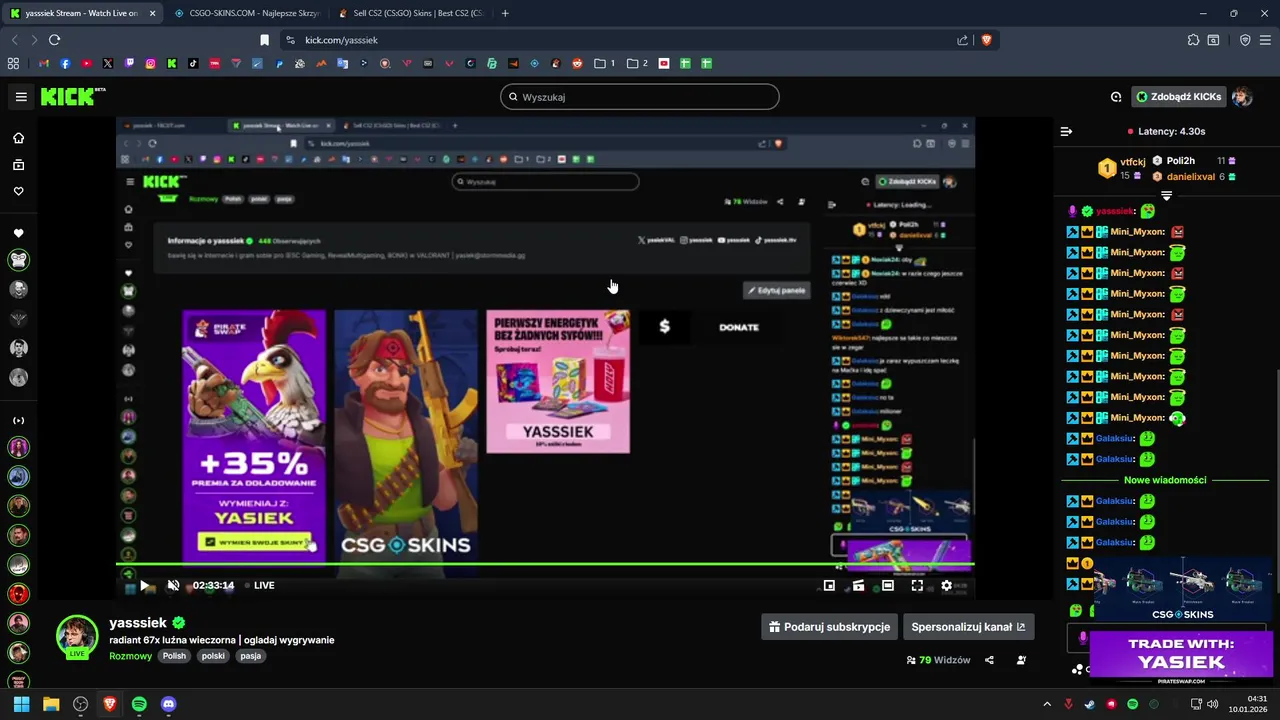The image size is (1280, 720).
Task: Open the browser extensions puzzle icon
Action: click(x=1193, y=40)
